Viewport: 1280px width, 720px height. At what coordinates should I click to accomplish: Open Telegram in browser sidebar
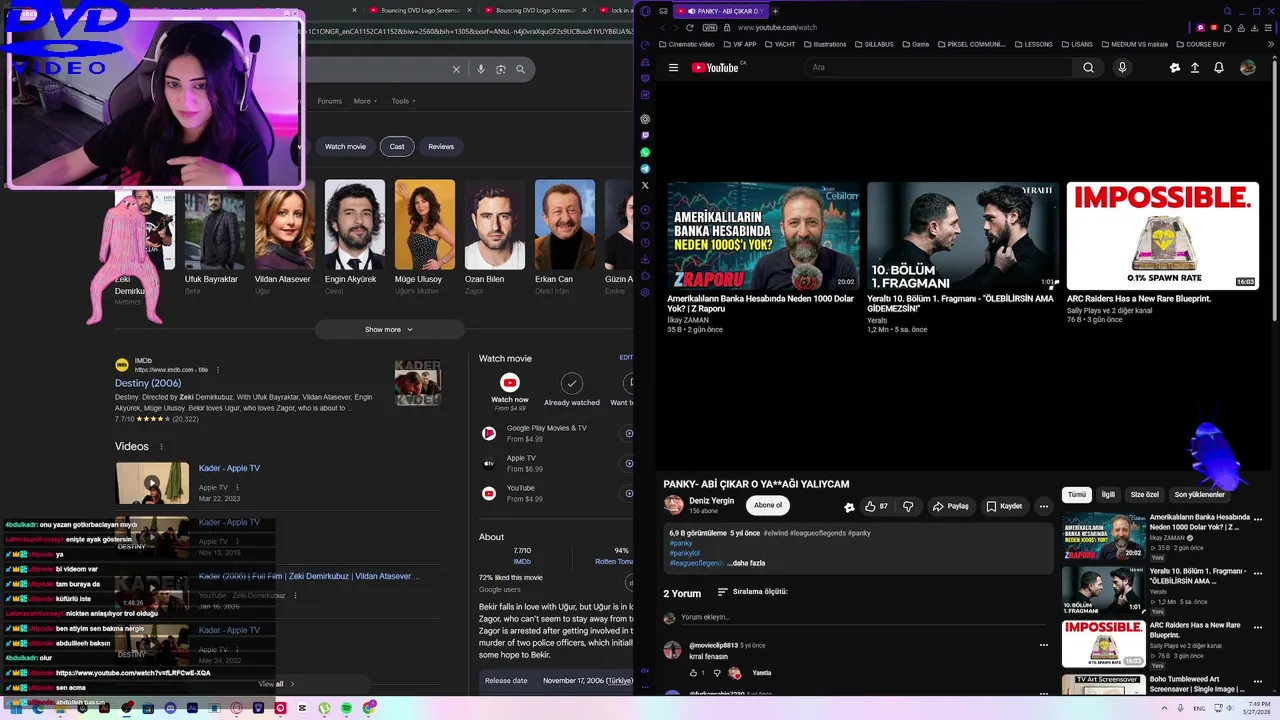point(645,169)
